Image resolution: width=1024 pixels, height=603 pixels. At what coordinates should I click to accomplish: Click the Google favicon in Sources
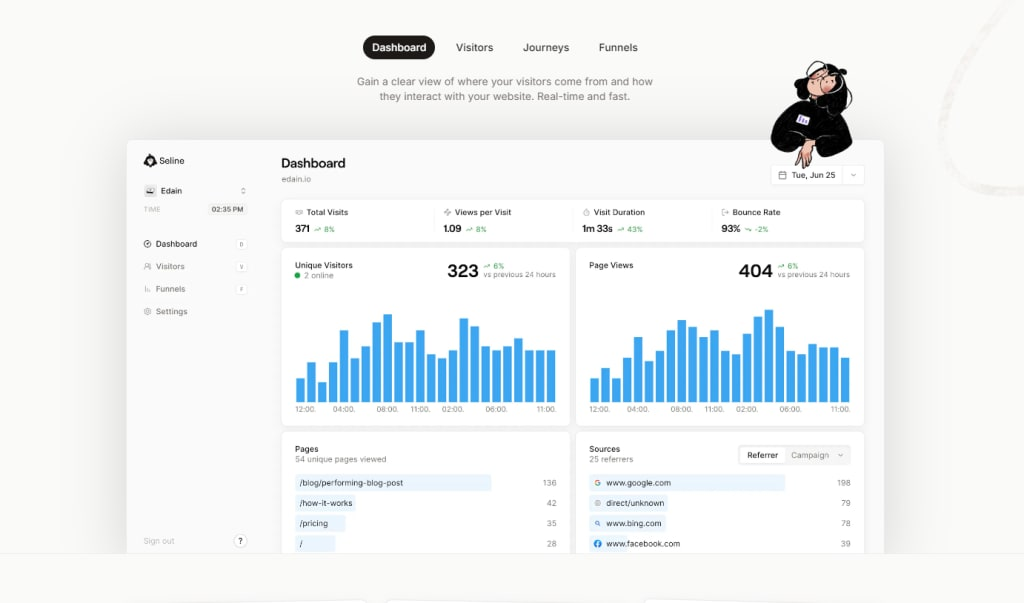[598, 483]
